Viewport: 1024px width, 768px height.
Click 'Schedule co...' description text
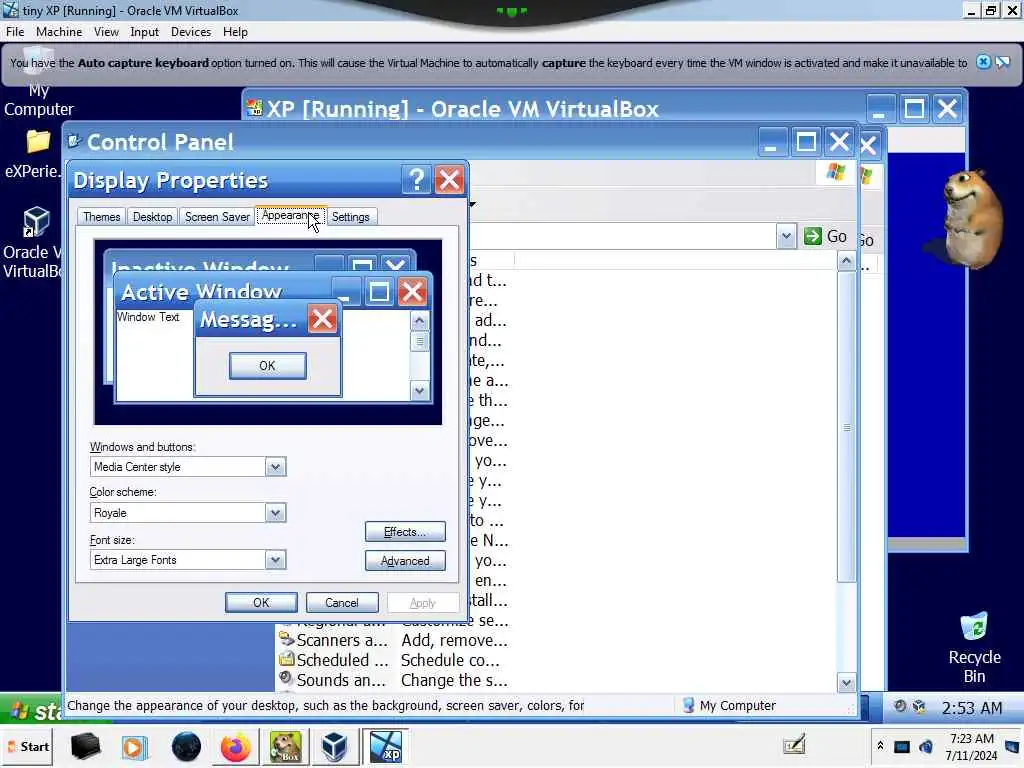tap(450, 660)
